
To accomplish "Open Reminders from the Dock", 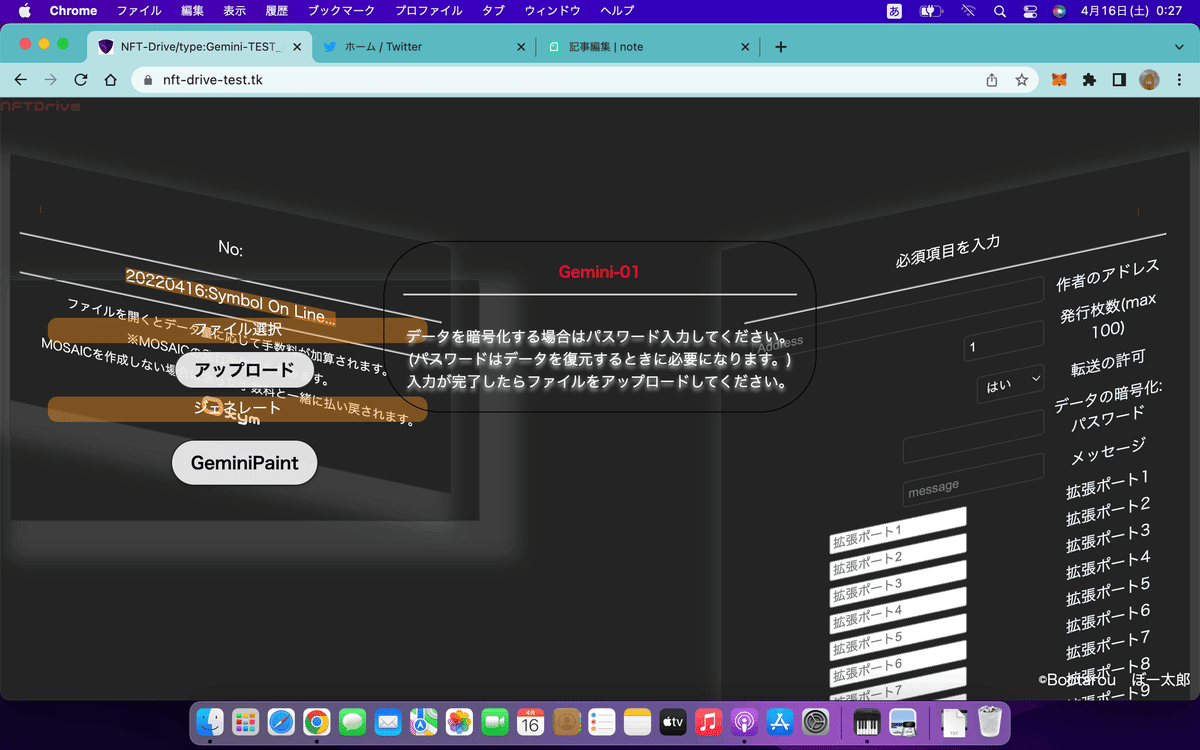I will coord(601,721).
